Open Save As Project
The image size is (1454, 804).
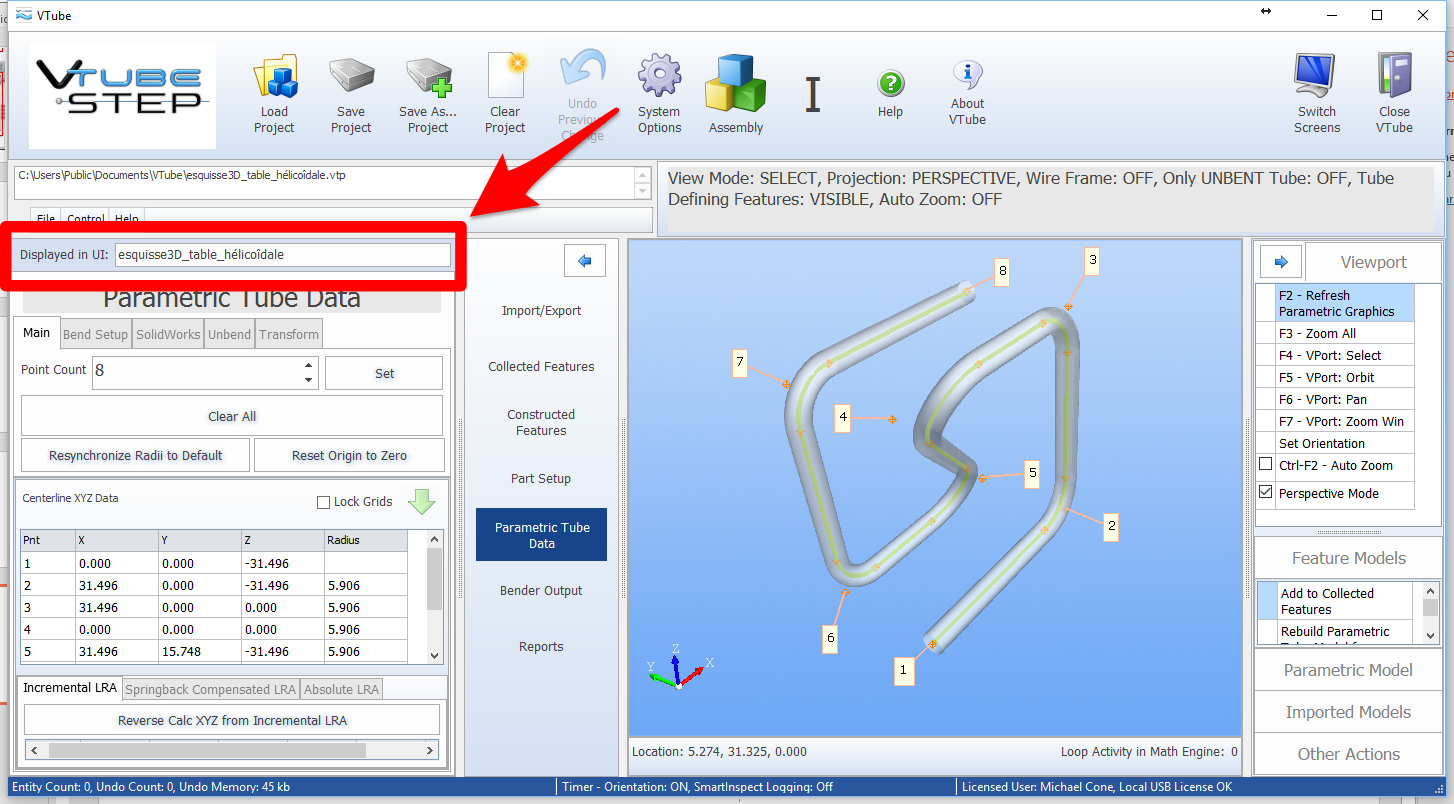click(x=429, y=78)
